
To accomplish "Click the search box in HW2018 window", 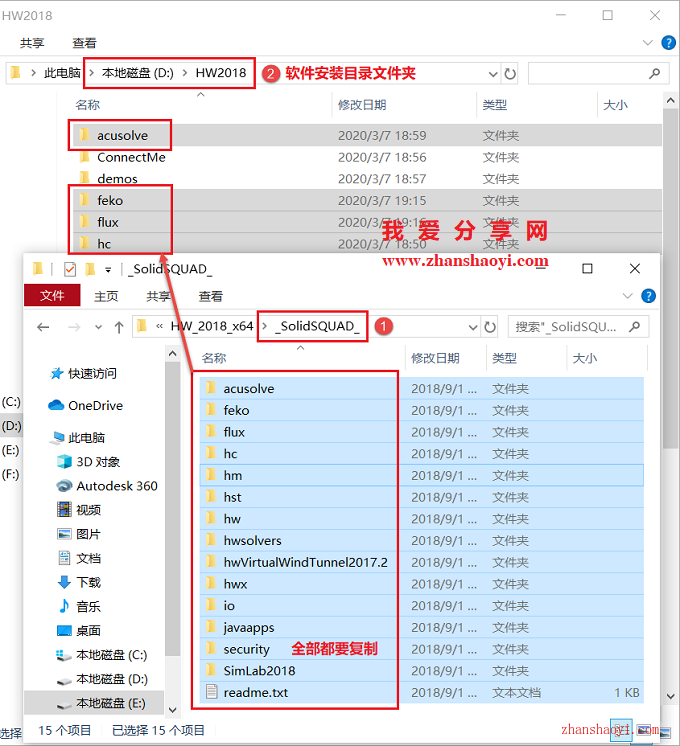I will 599,73.
